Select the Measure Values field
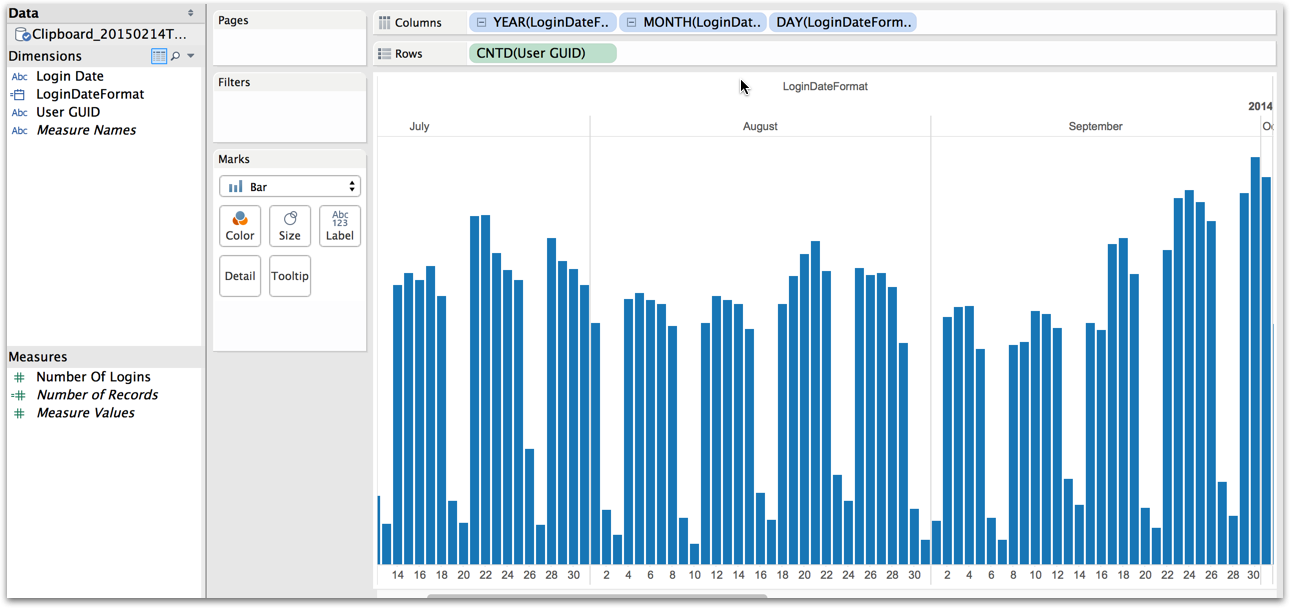 [85, 413]
